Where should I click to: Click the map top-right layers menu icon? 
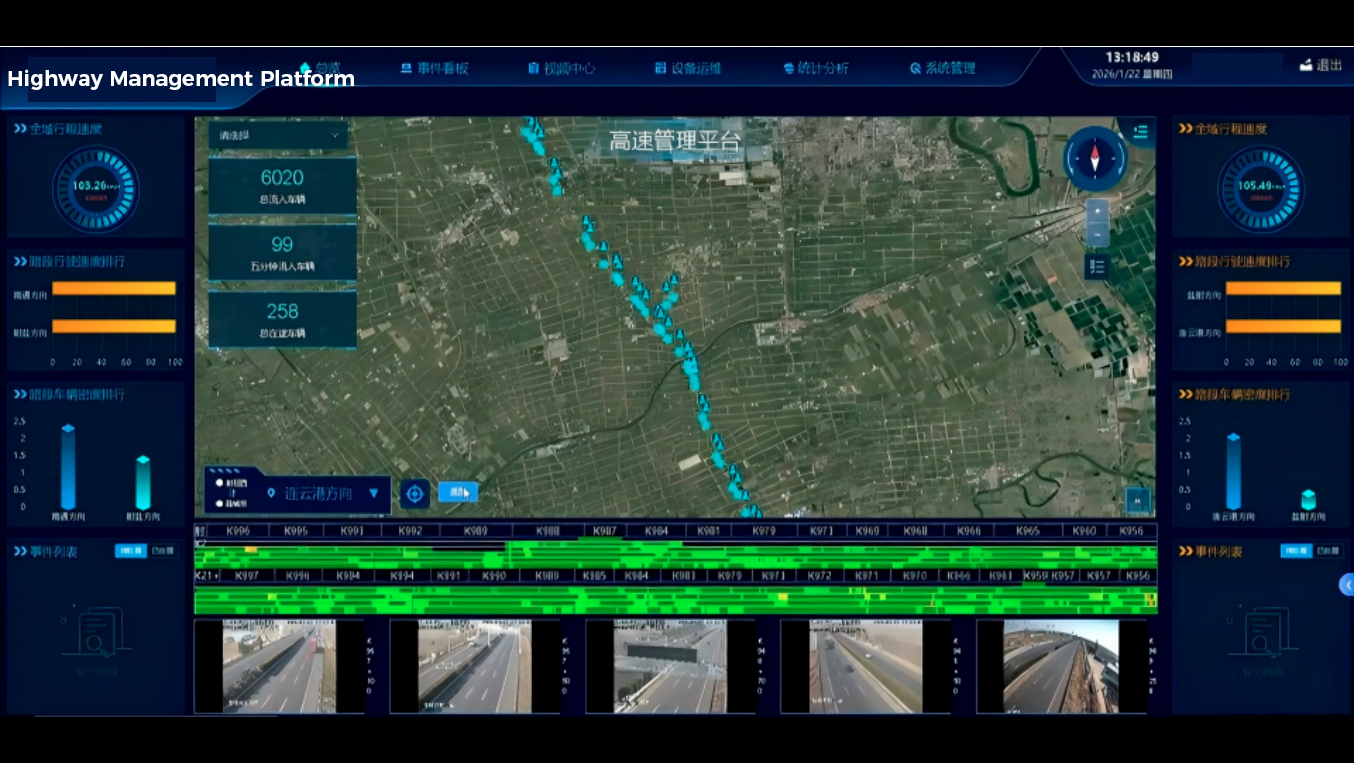(x=1140, y=132)
